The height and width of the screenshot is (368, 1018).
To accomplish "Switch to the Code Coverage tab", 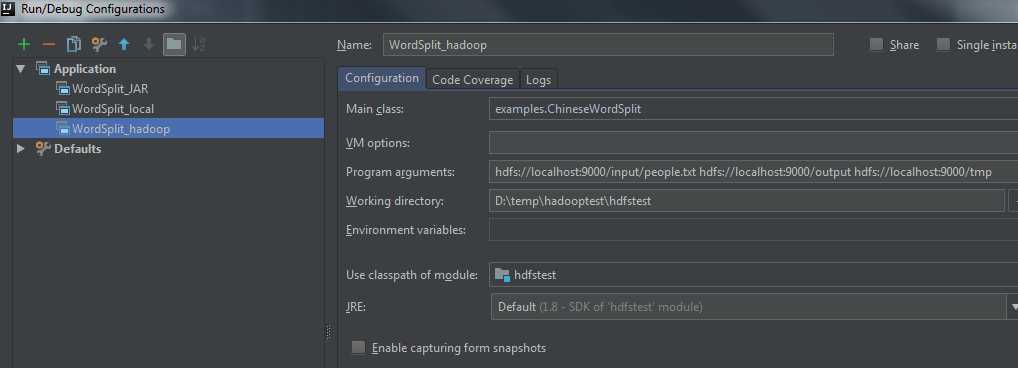I will [x=473, y=79].
